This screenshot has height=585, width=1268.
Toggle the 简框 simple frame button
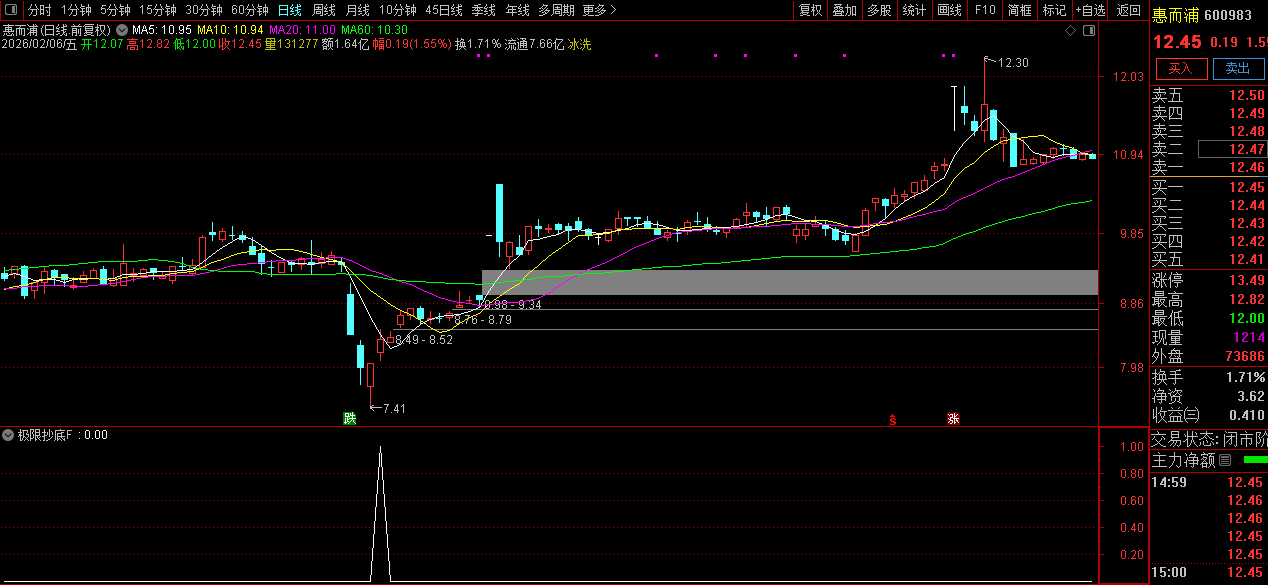[x=1019, y=10]
